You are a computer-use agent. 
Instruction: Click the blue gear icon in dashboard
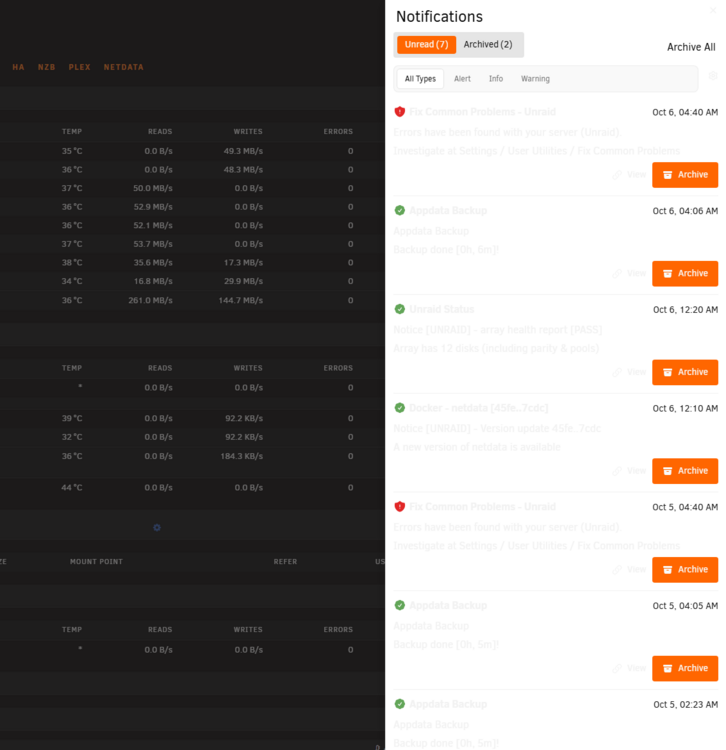pyautogui.click(x=157, y=528)
